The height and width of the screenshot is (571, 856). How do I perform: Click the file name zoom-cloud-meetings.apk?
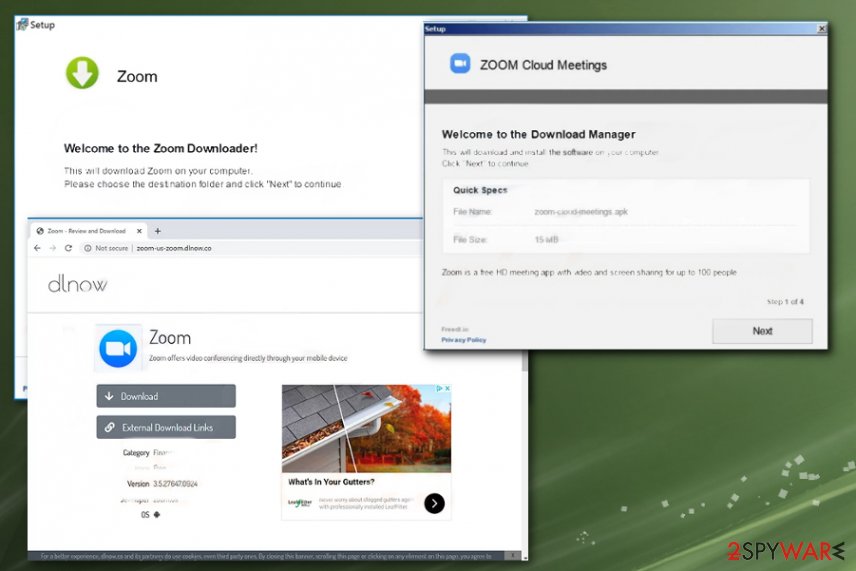[581, 212]
